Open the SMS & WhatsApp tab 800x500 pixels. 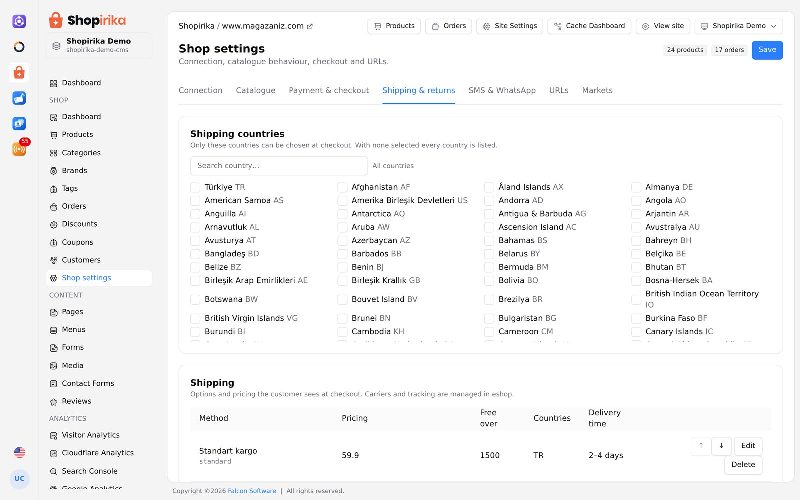point(502,90)
